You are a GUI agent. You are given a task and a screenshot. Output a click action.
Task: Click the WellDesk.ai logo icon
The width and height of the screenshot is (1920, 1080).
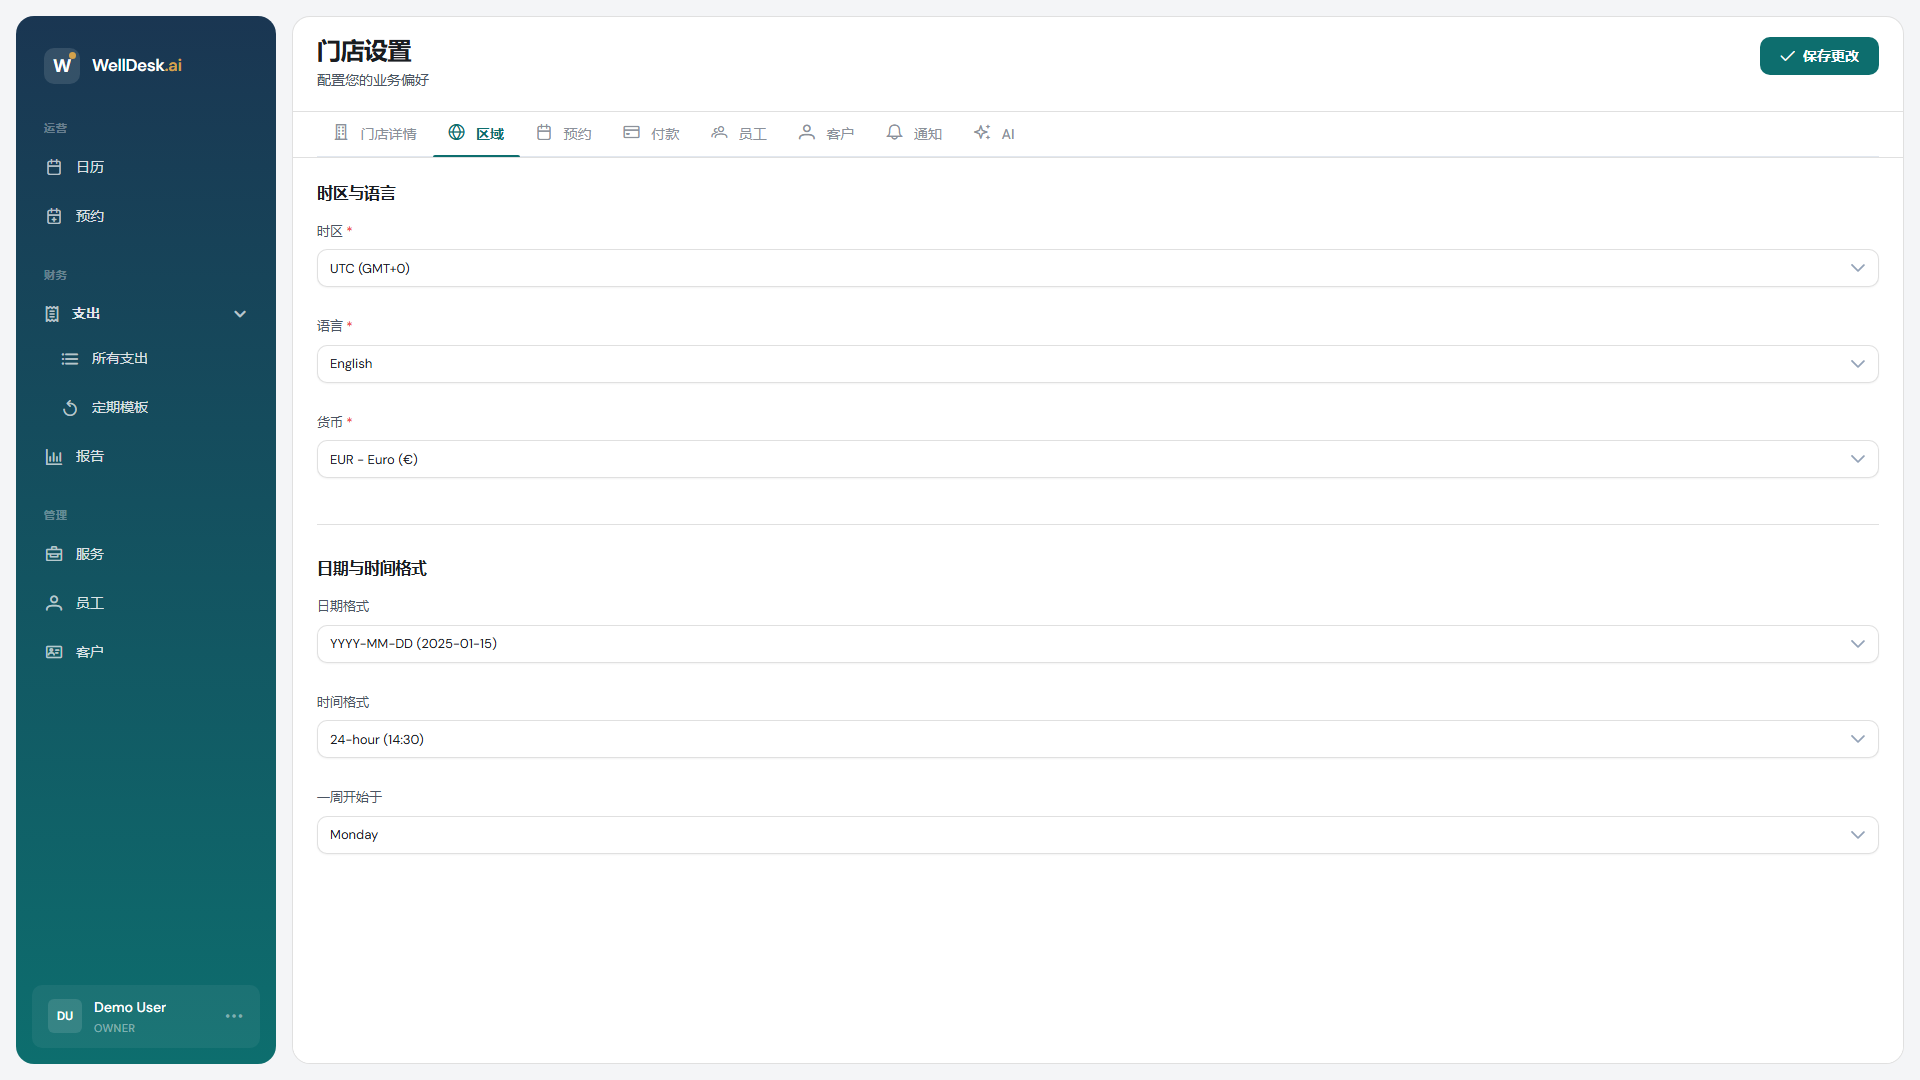click(x=62, y=65)
